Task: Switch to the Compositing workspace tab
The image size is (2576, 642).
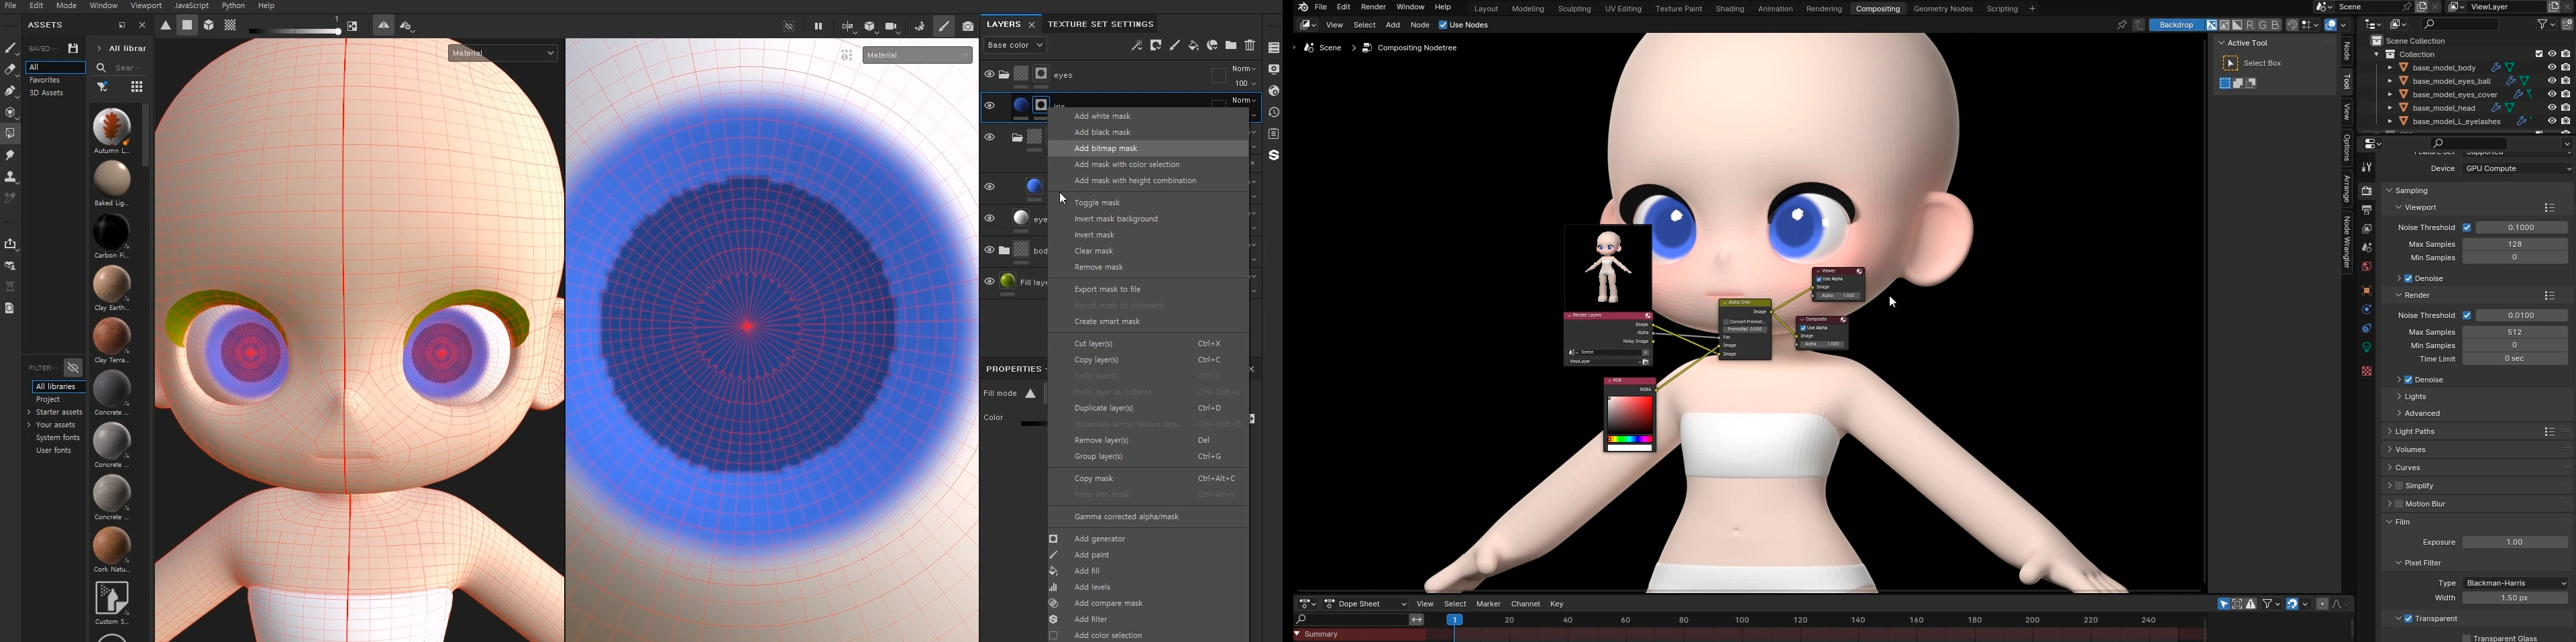Action: [x=1878, y=8]
